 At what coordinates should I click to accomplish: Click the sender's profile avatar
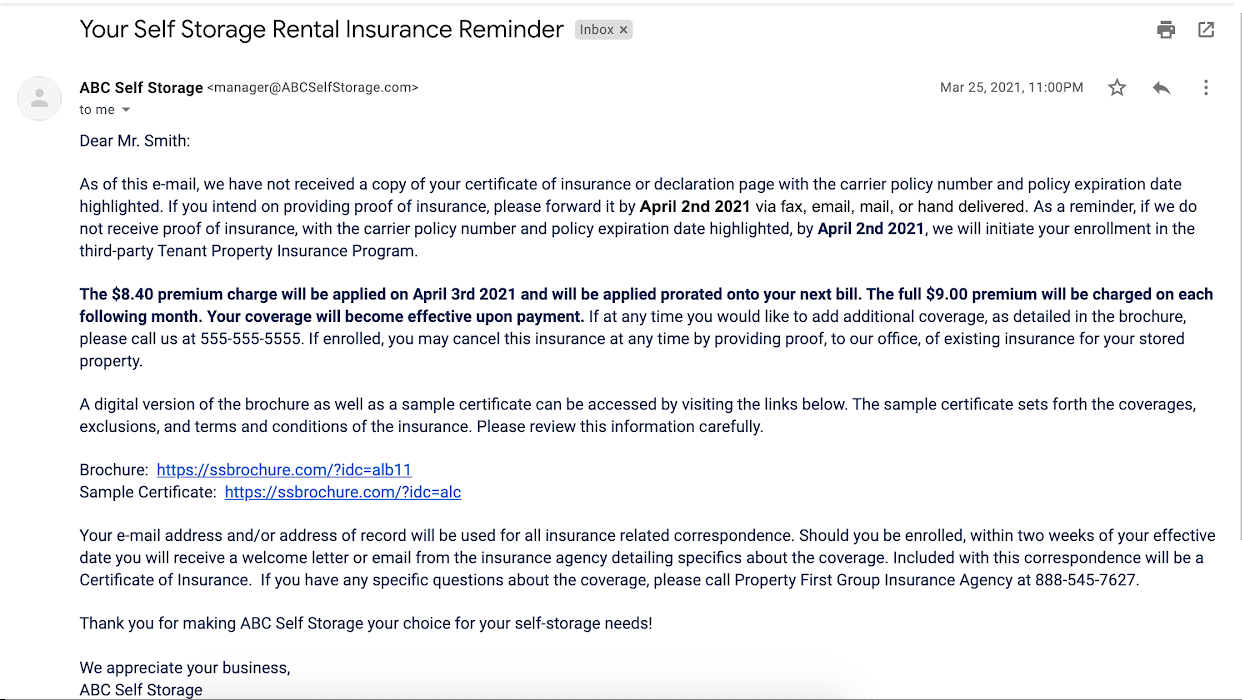coord(40,98)
